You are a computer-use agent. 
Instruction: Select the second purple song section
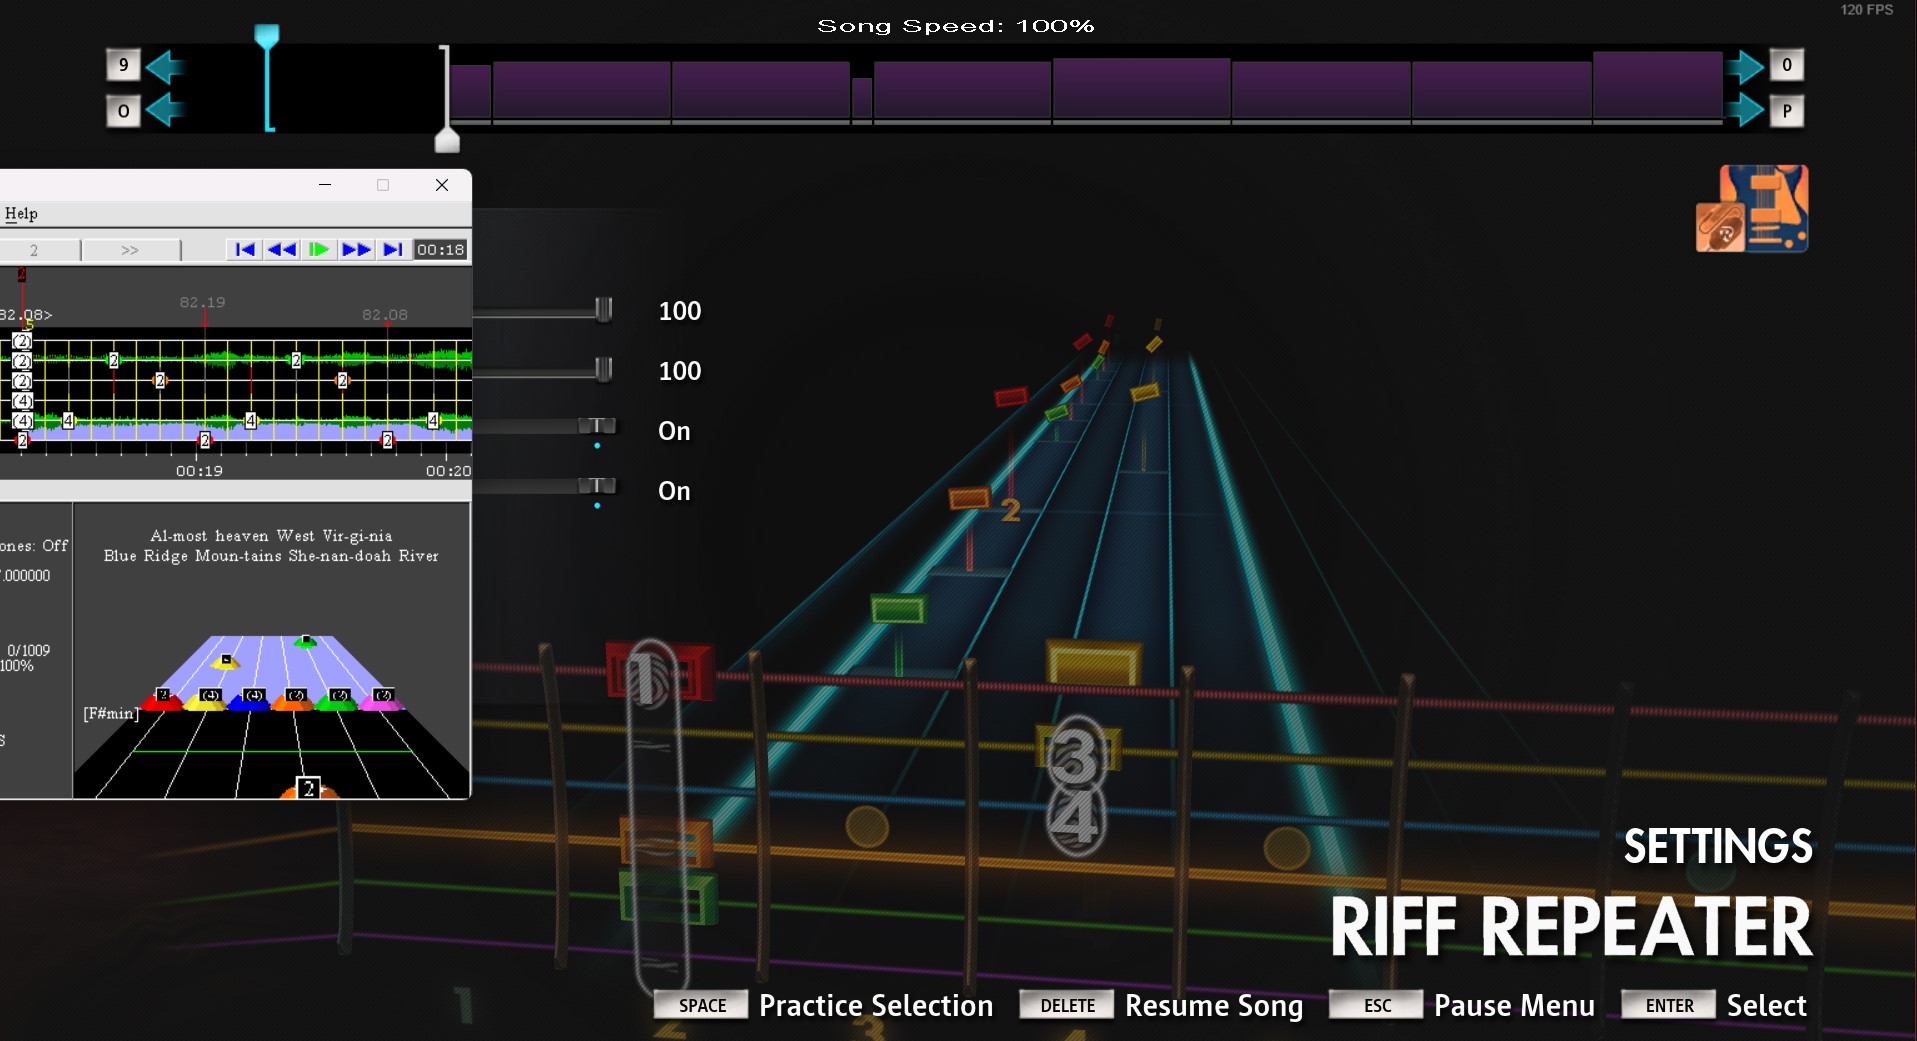click(x=581, y=91)
